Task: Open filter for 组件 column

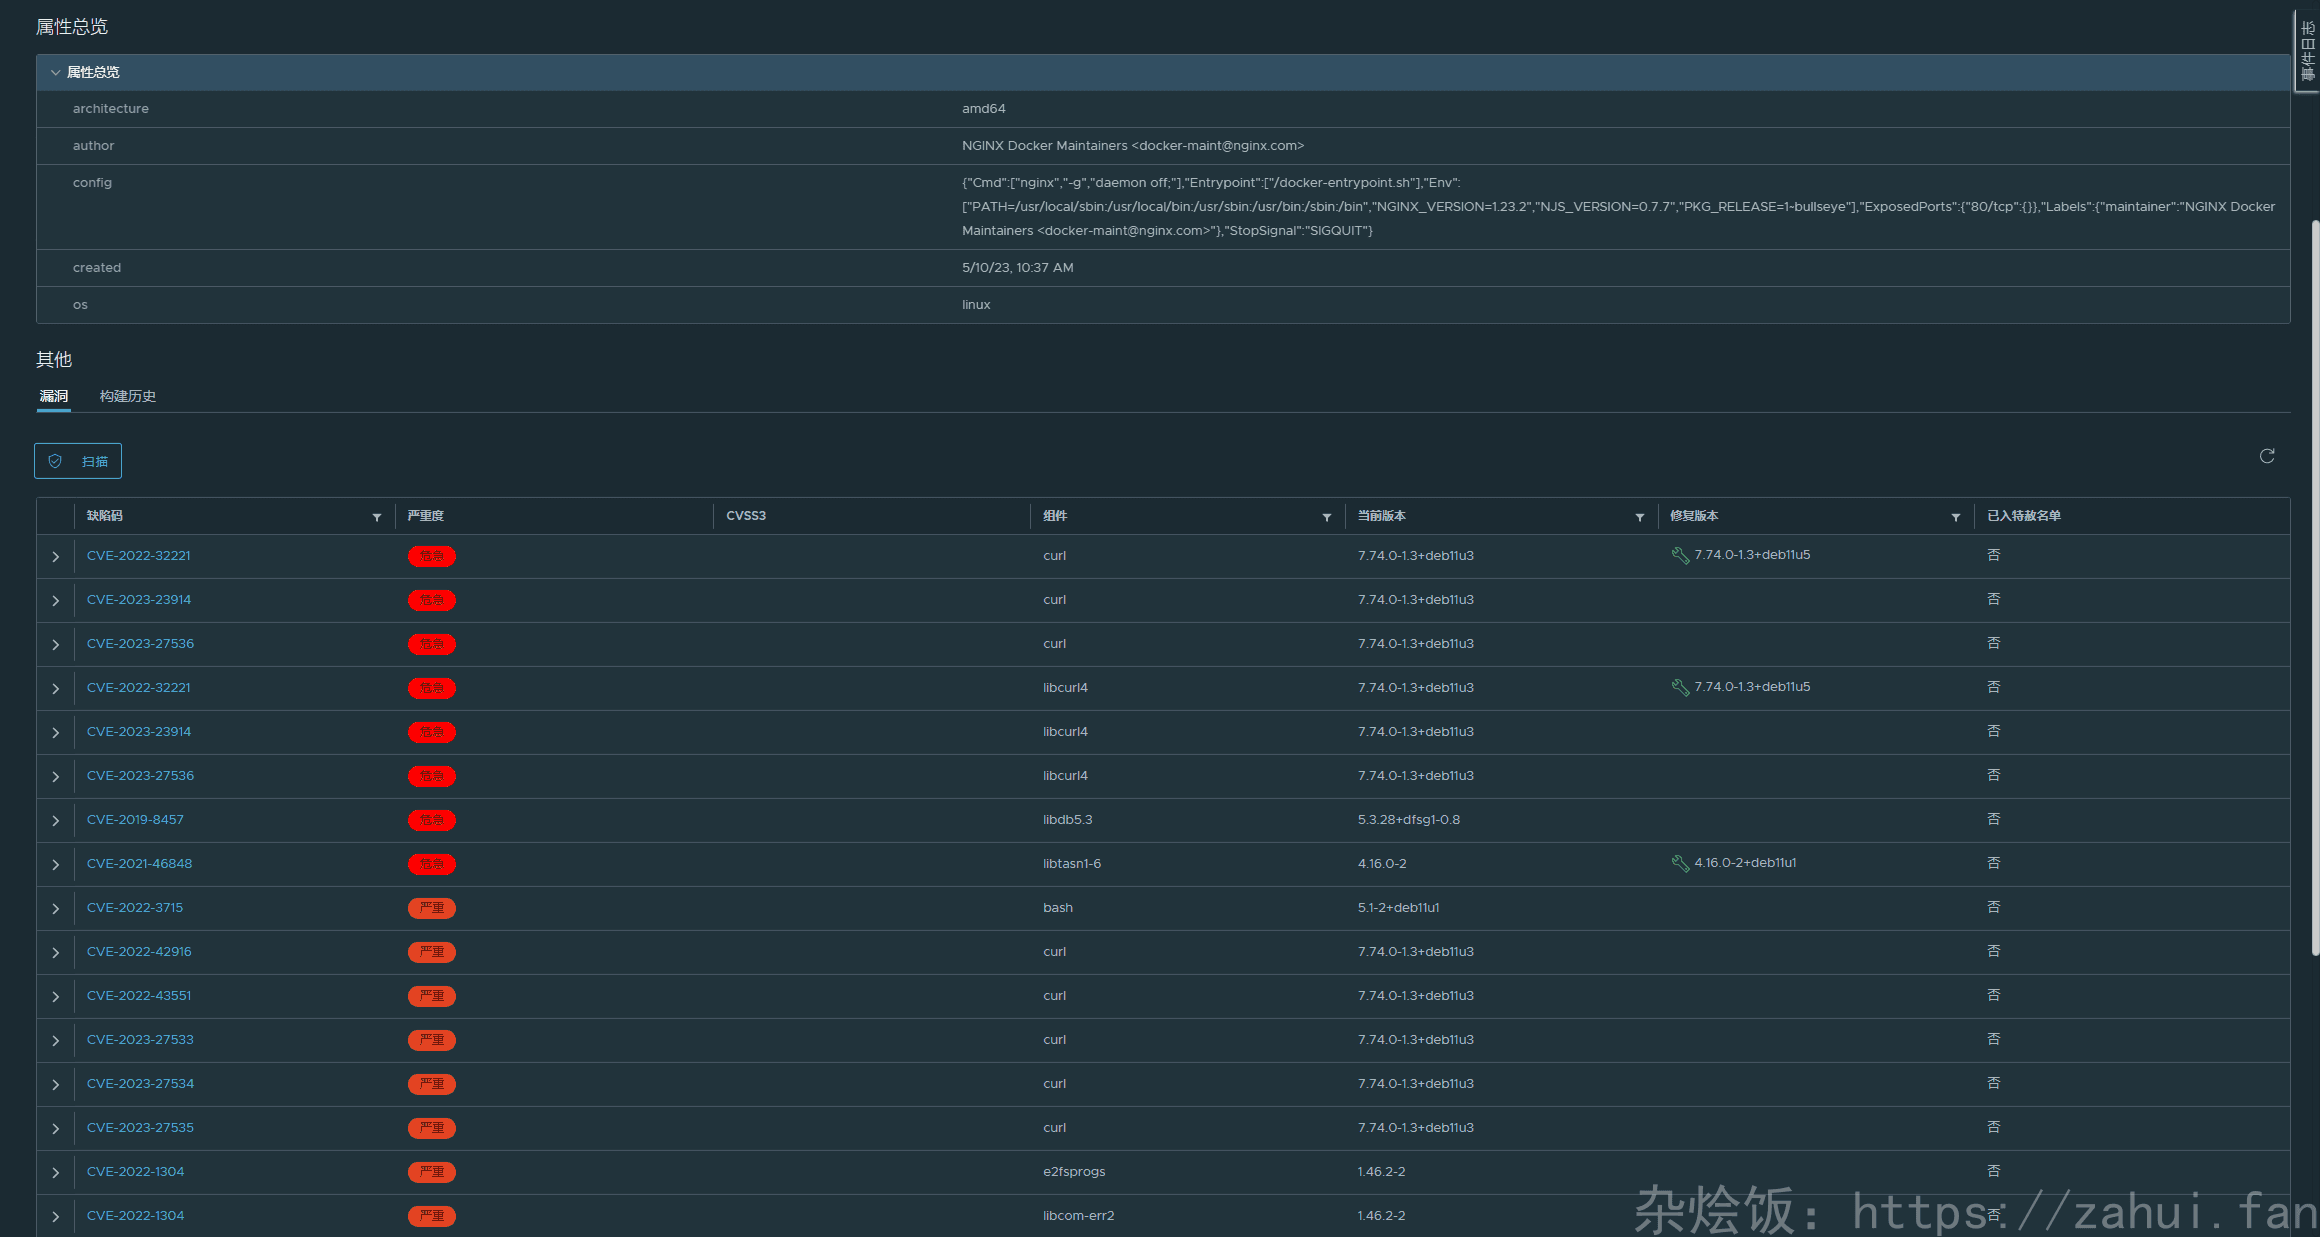Action: 1327,517
